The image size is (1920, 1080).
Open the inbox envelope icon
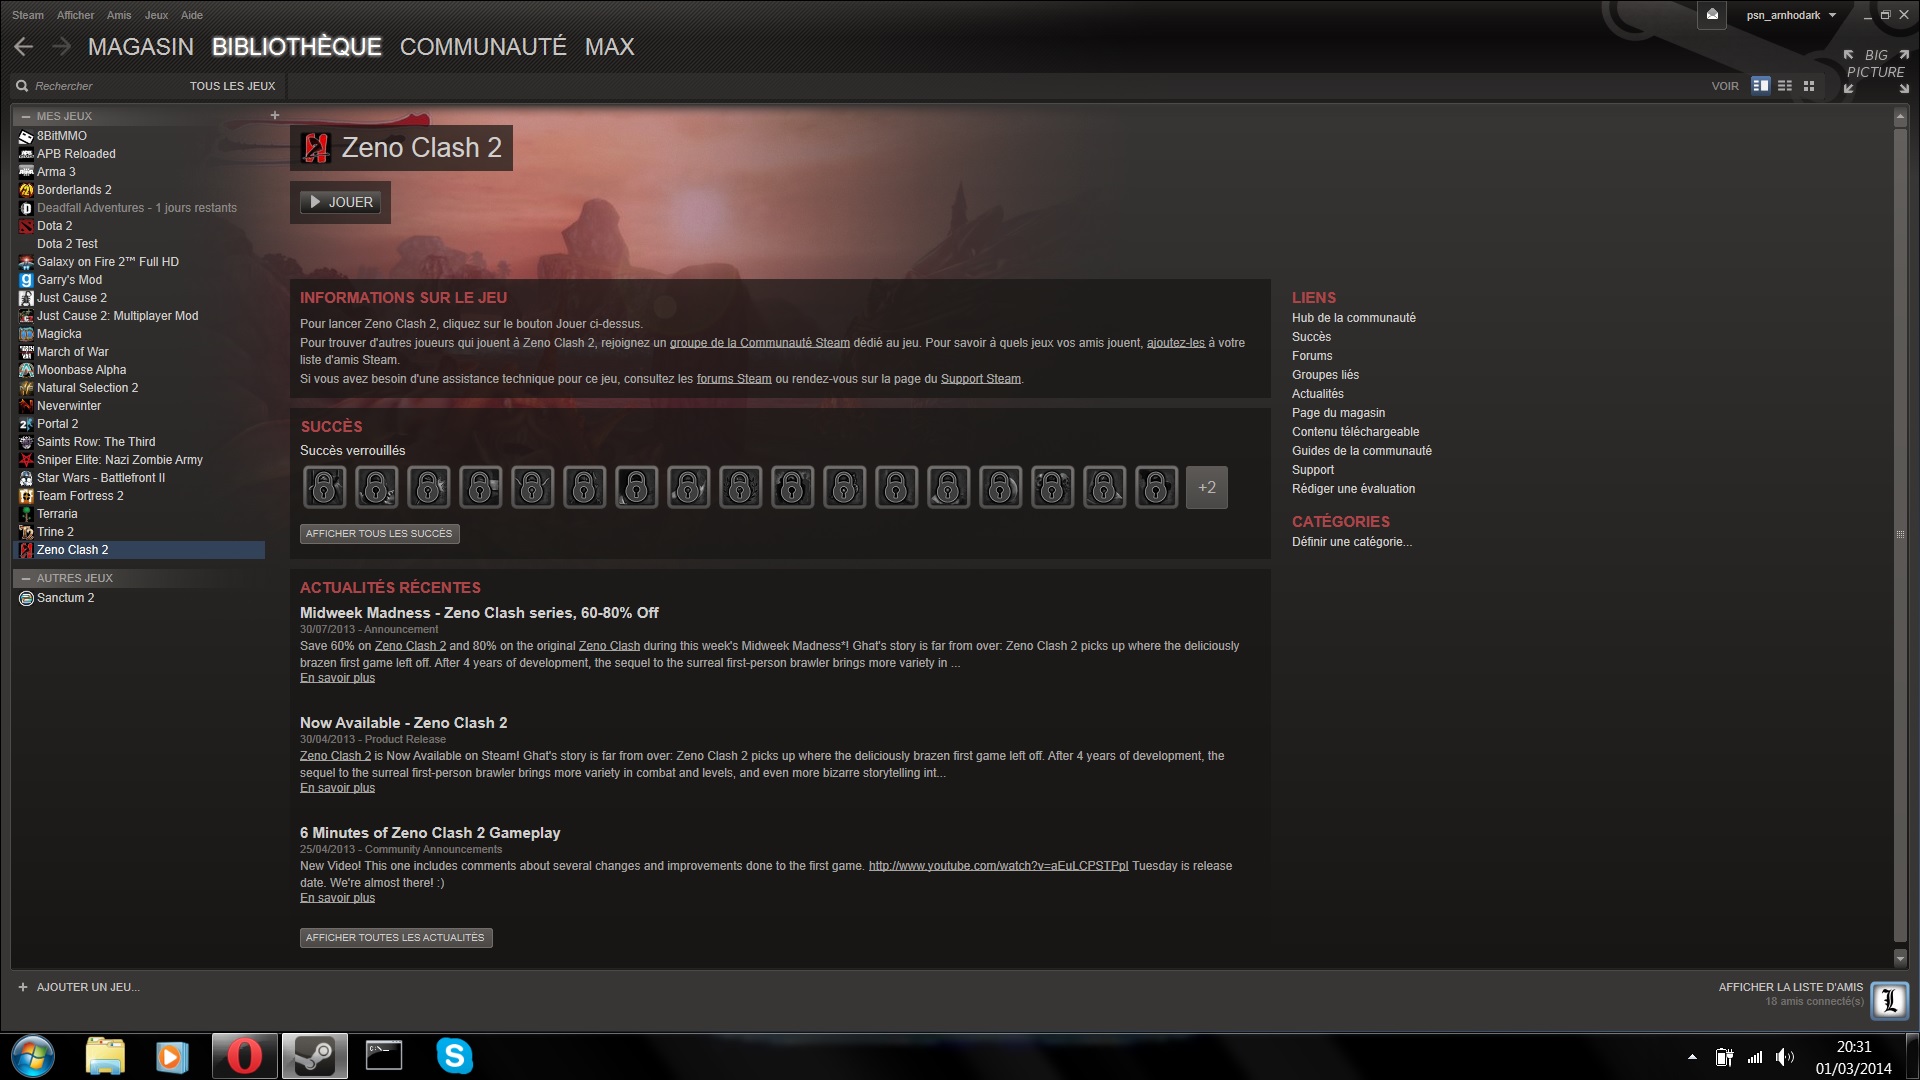click(1712, 15)
